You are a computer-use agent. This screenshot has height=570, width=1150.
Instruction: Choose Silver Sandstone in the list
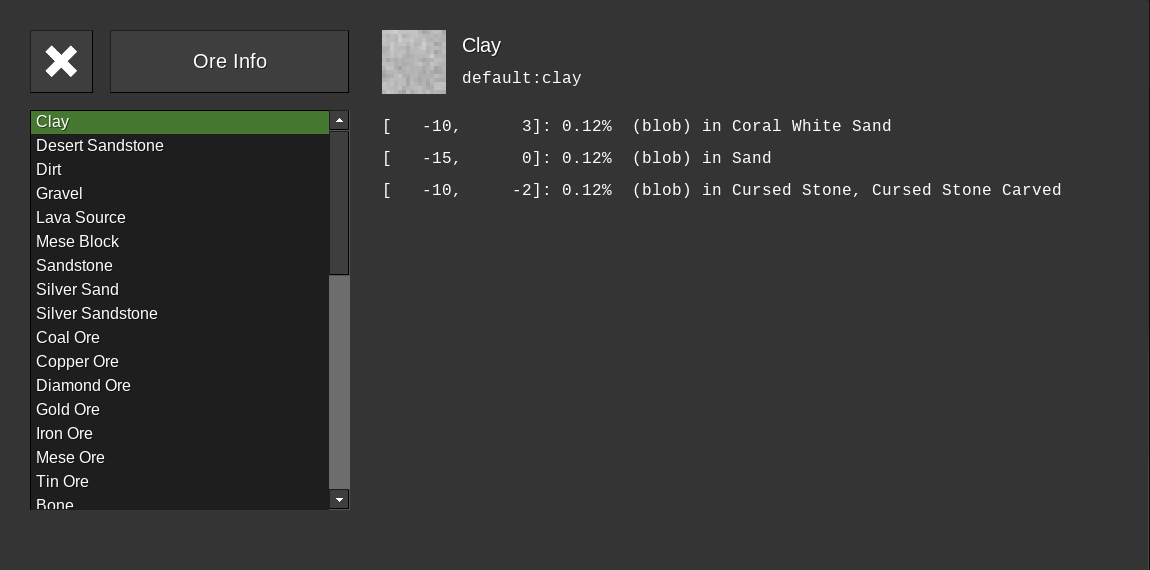pyautogui.click(x=97, y=314)
